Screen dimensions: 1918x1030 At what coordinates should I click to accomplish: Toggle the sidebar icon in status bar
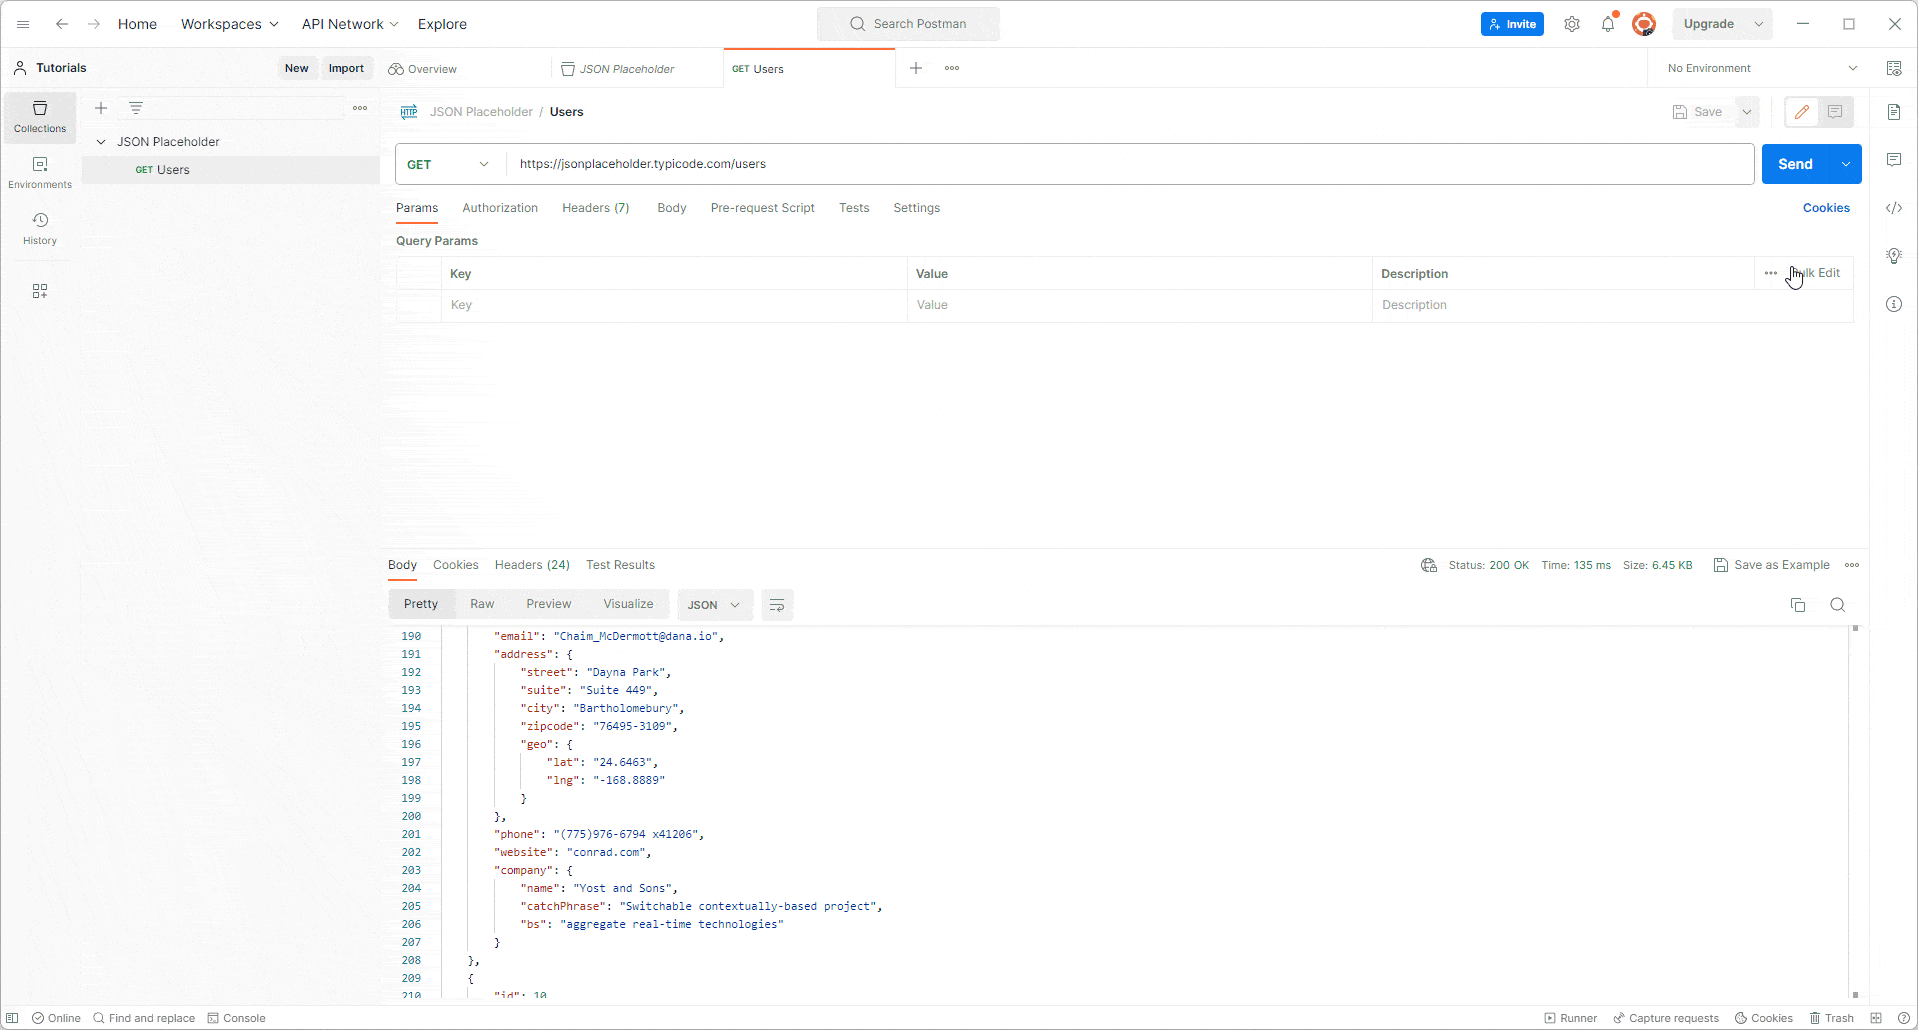[13, 1018]
